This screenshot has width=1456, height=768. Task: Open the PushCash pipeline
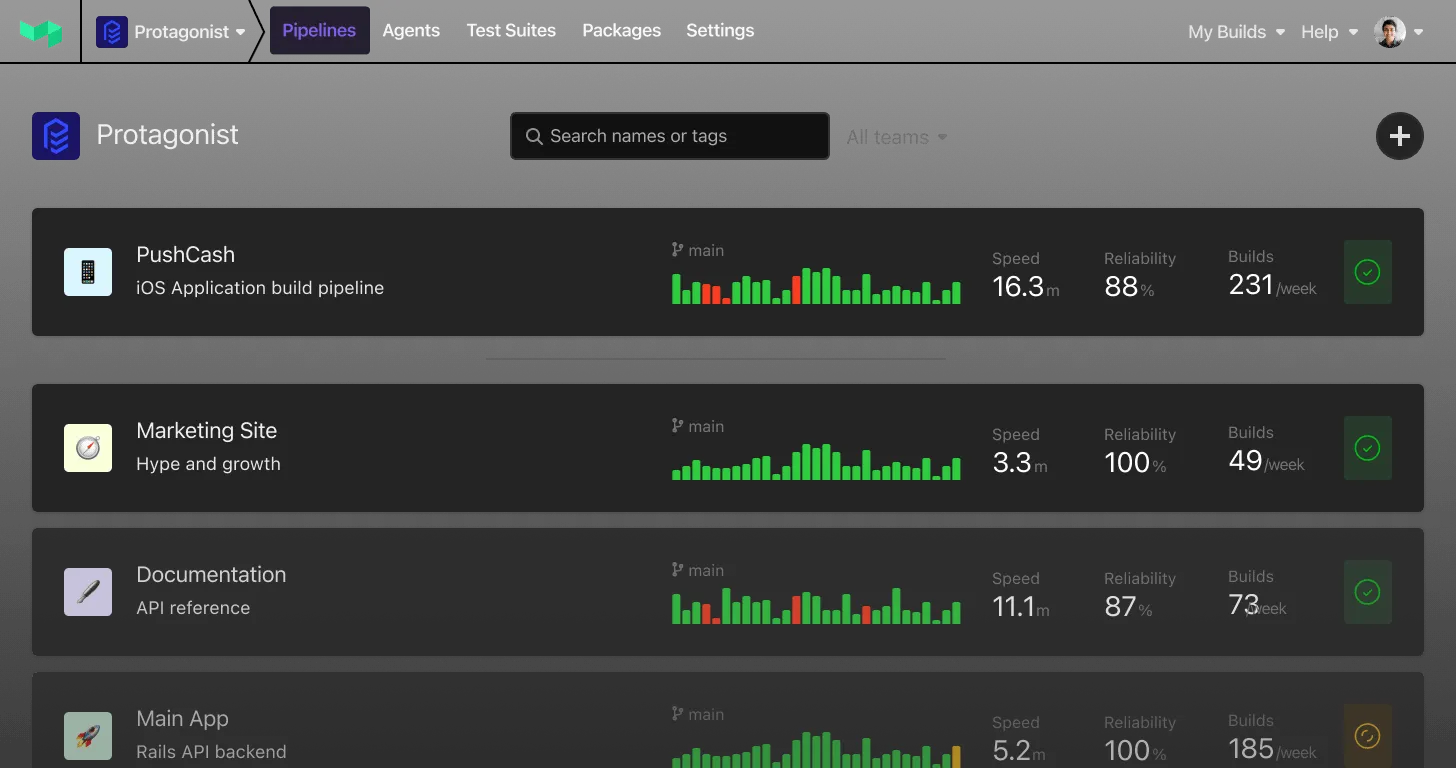pyautogui.click(x=185, y=254)
